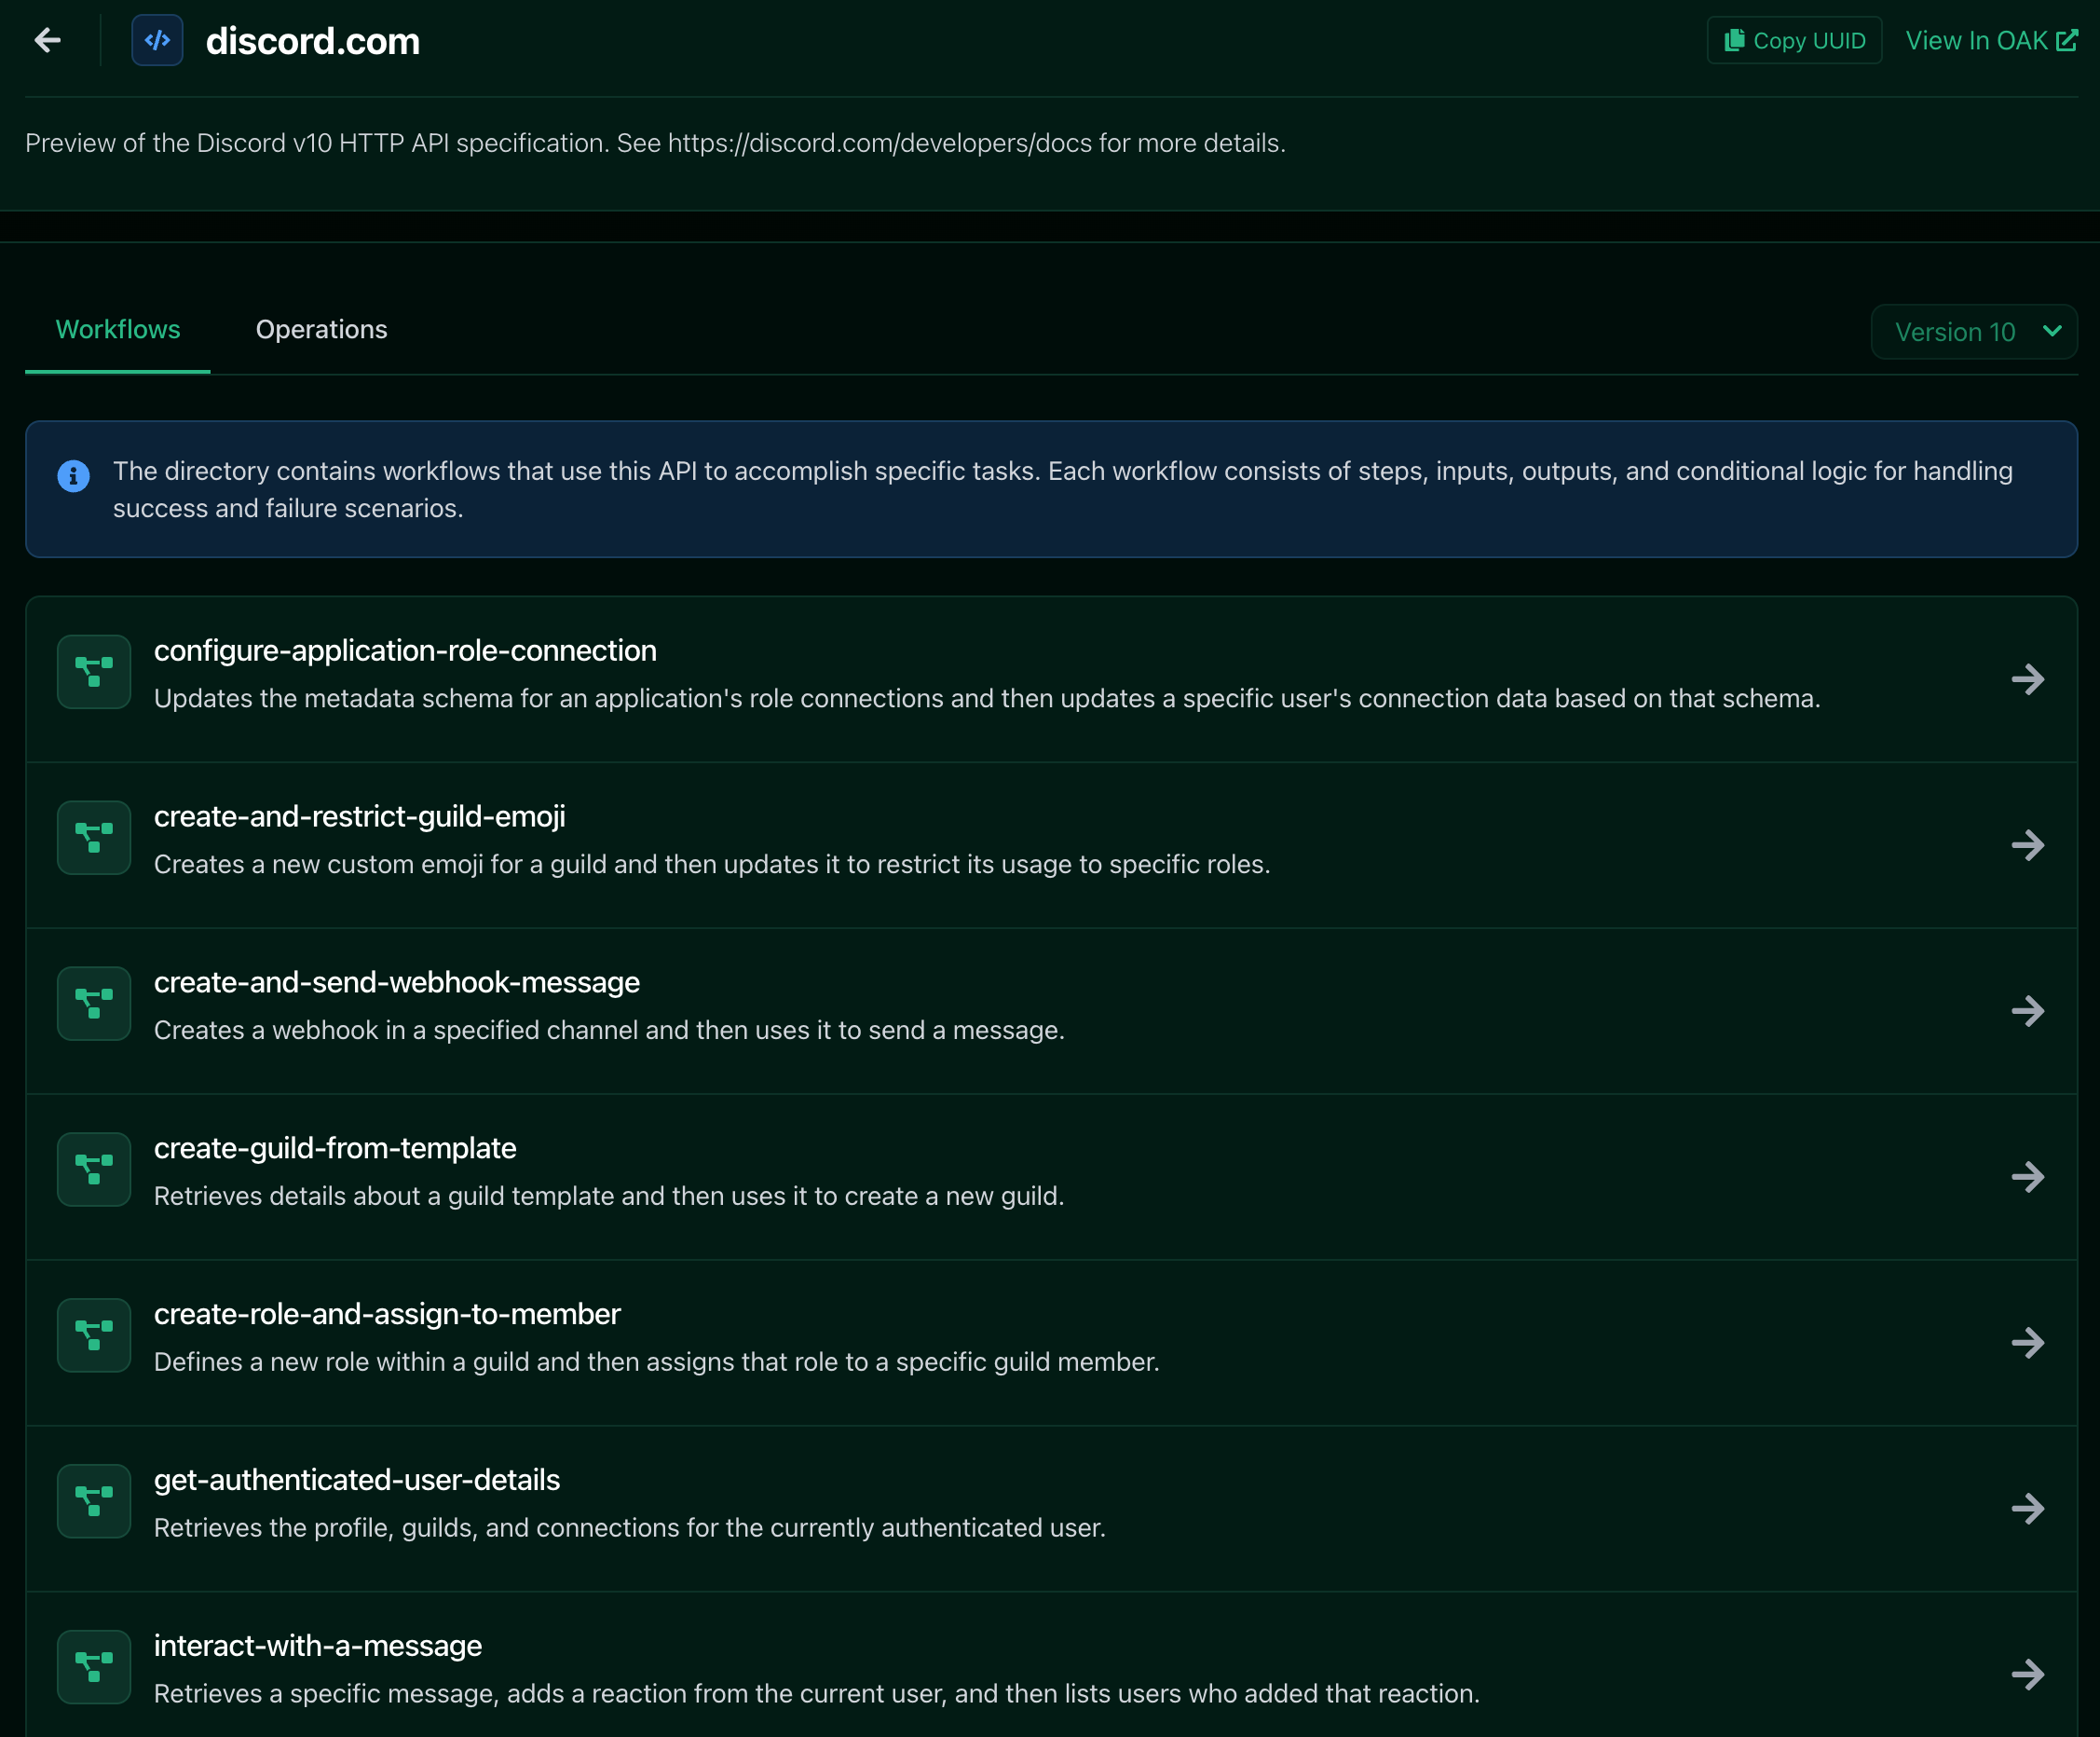2100x1737 pixels.
Task: Open arrow for interact-with-a-message row
Action: coord(2028,1676)
